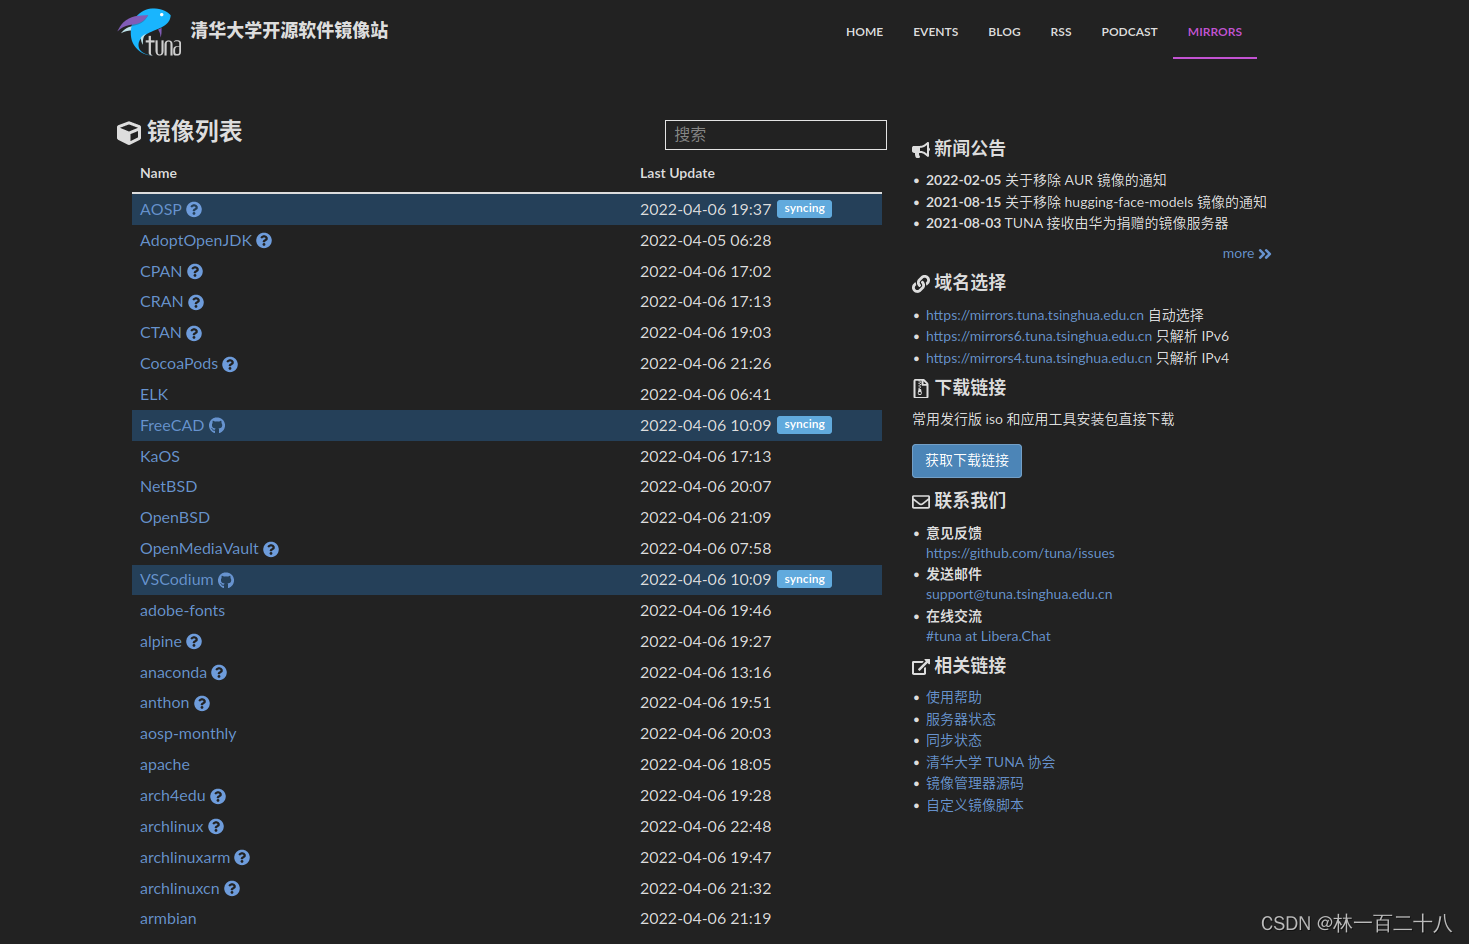Open the 2021-08-03 Huawei server donation notice

(1077, 224)
